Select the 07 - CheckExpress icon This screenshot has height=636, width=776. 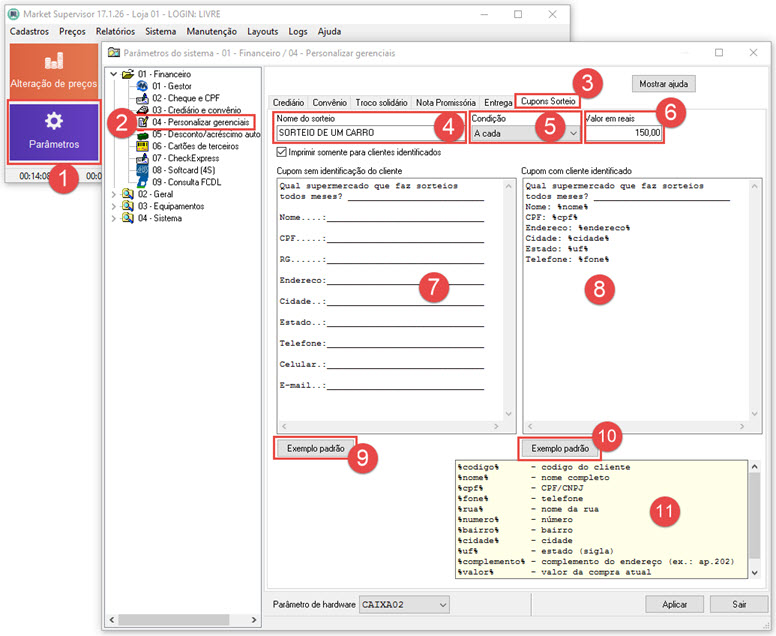(x=143, y=158)
